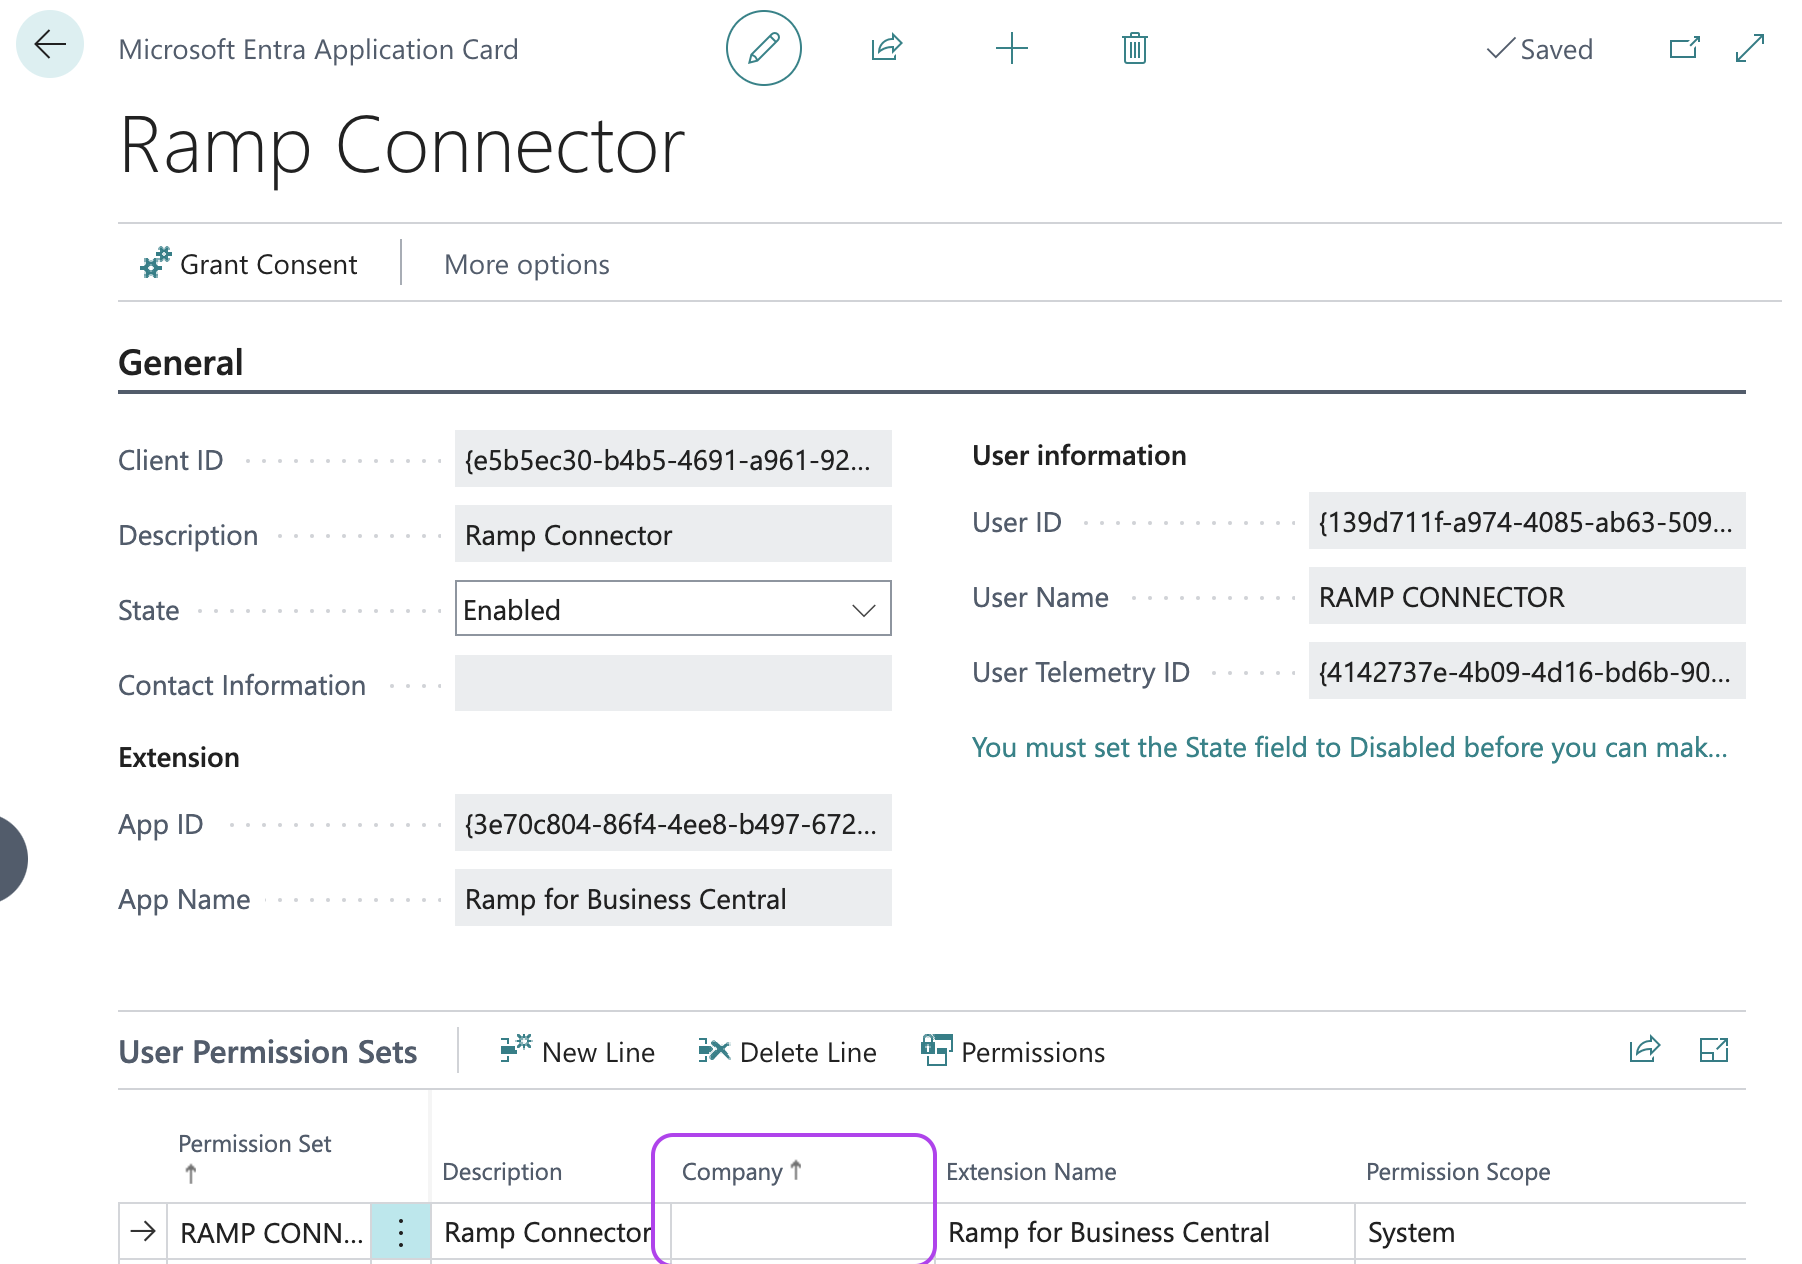Click the Ramp Connector description cell
Screen dimensions: 1802x1264
[548, 1232]
